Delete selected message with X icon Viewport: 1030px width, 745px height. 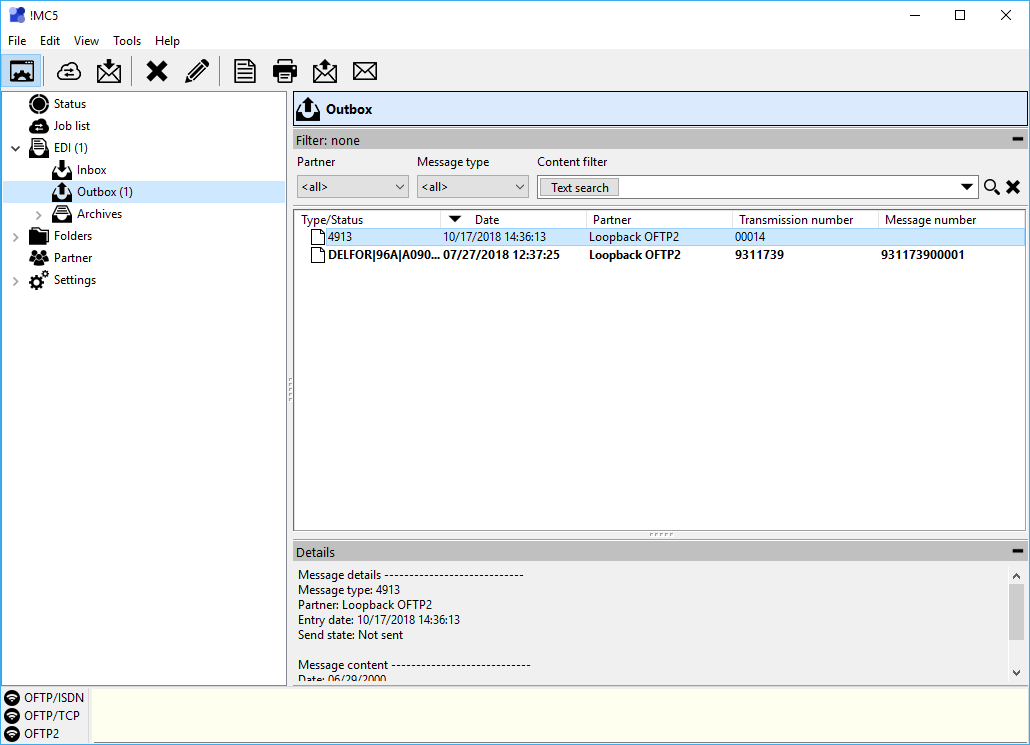(x=156, y=71)
